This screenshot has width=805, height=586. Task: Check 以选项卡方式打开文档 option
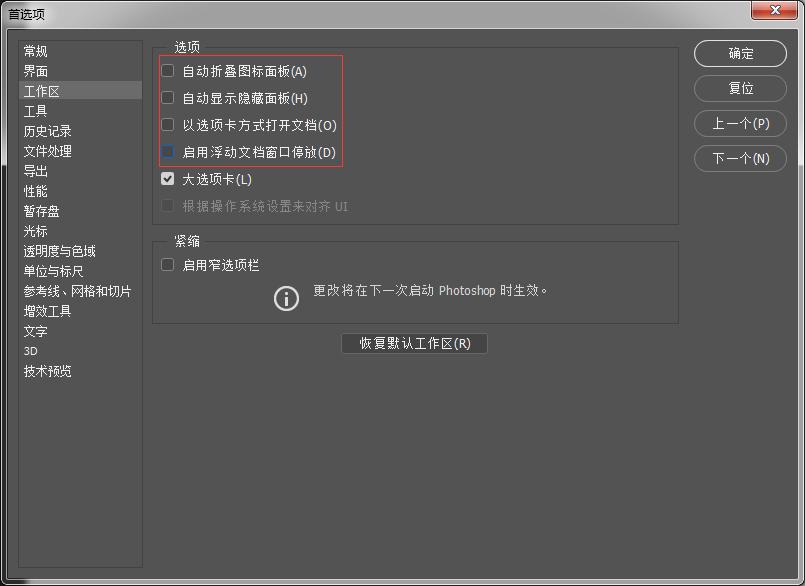click(x=167, y=124)
